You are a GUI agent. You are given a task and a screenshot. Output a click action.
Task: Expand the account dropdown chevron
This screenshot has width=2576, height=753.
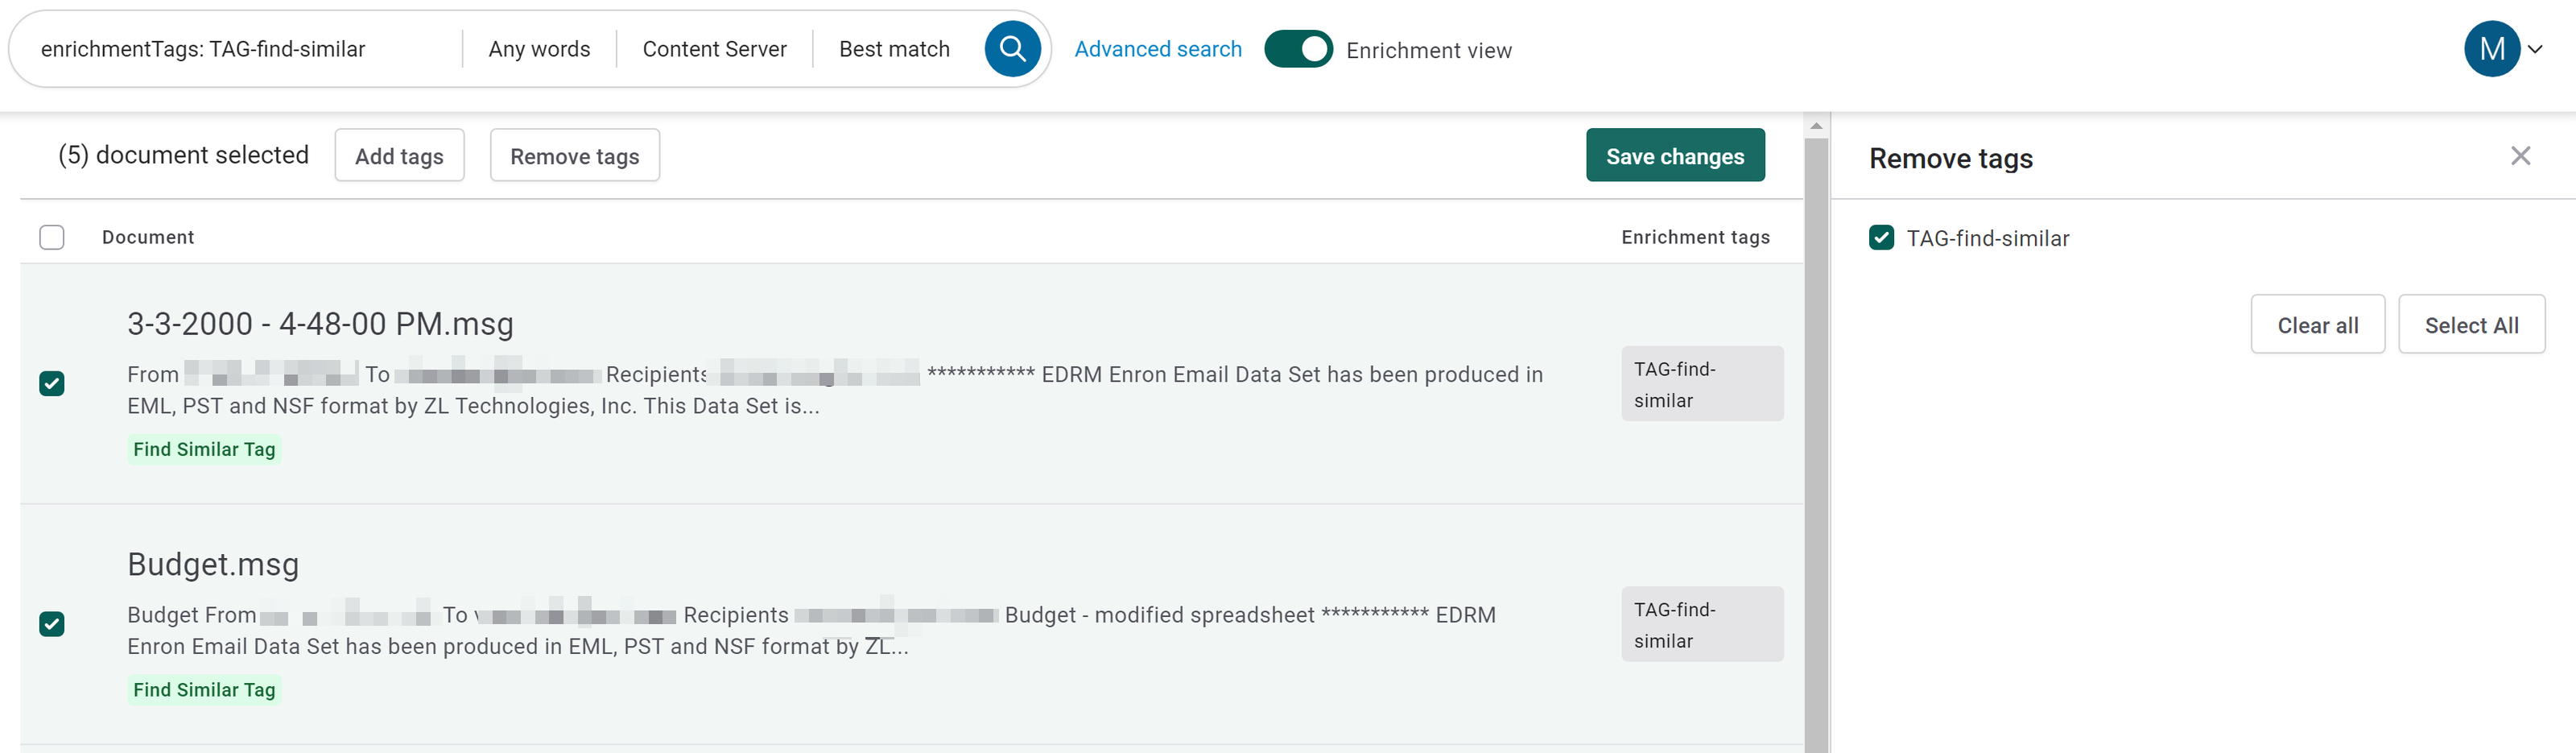click(2536, 49)
